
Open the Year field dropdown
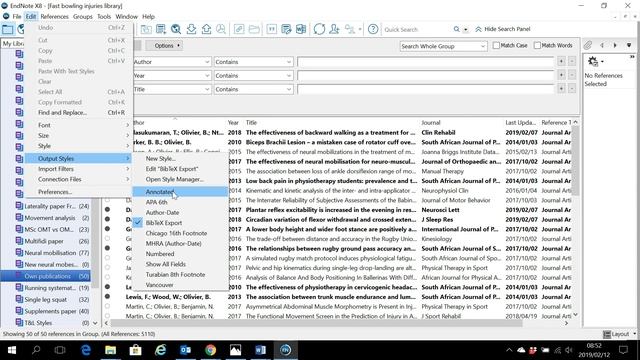207,76
